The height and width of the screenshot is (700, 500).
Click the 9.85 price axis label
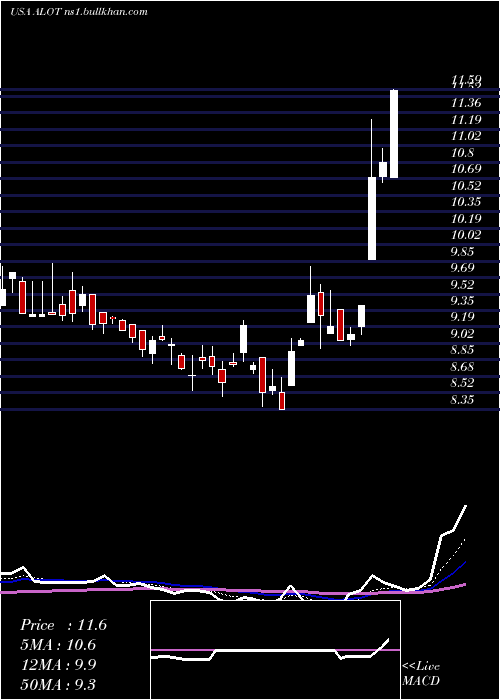tap(462, 252)
